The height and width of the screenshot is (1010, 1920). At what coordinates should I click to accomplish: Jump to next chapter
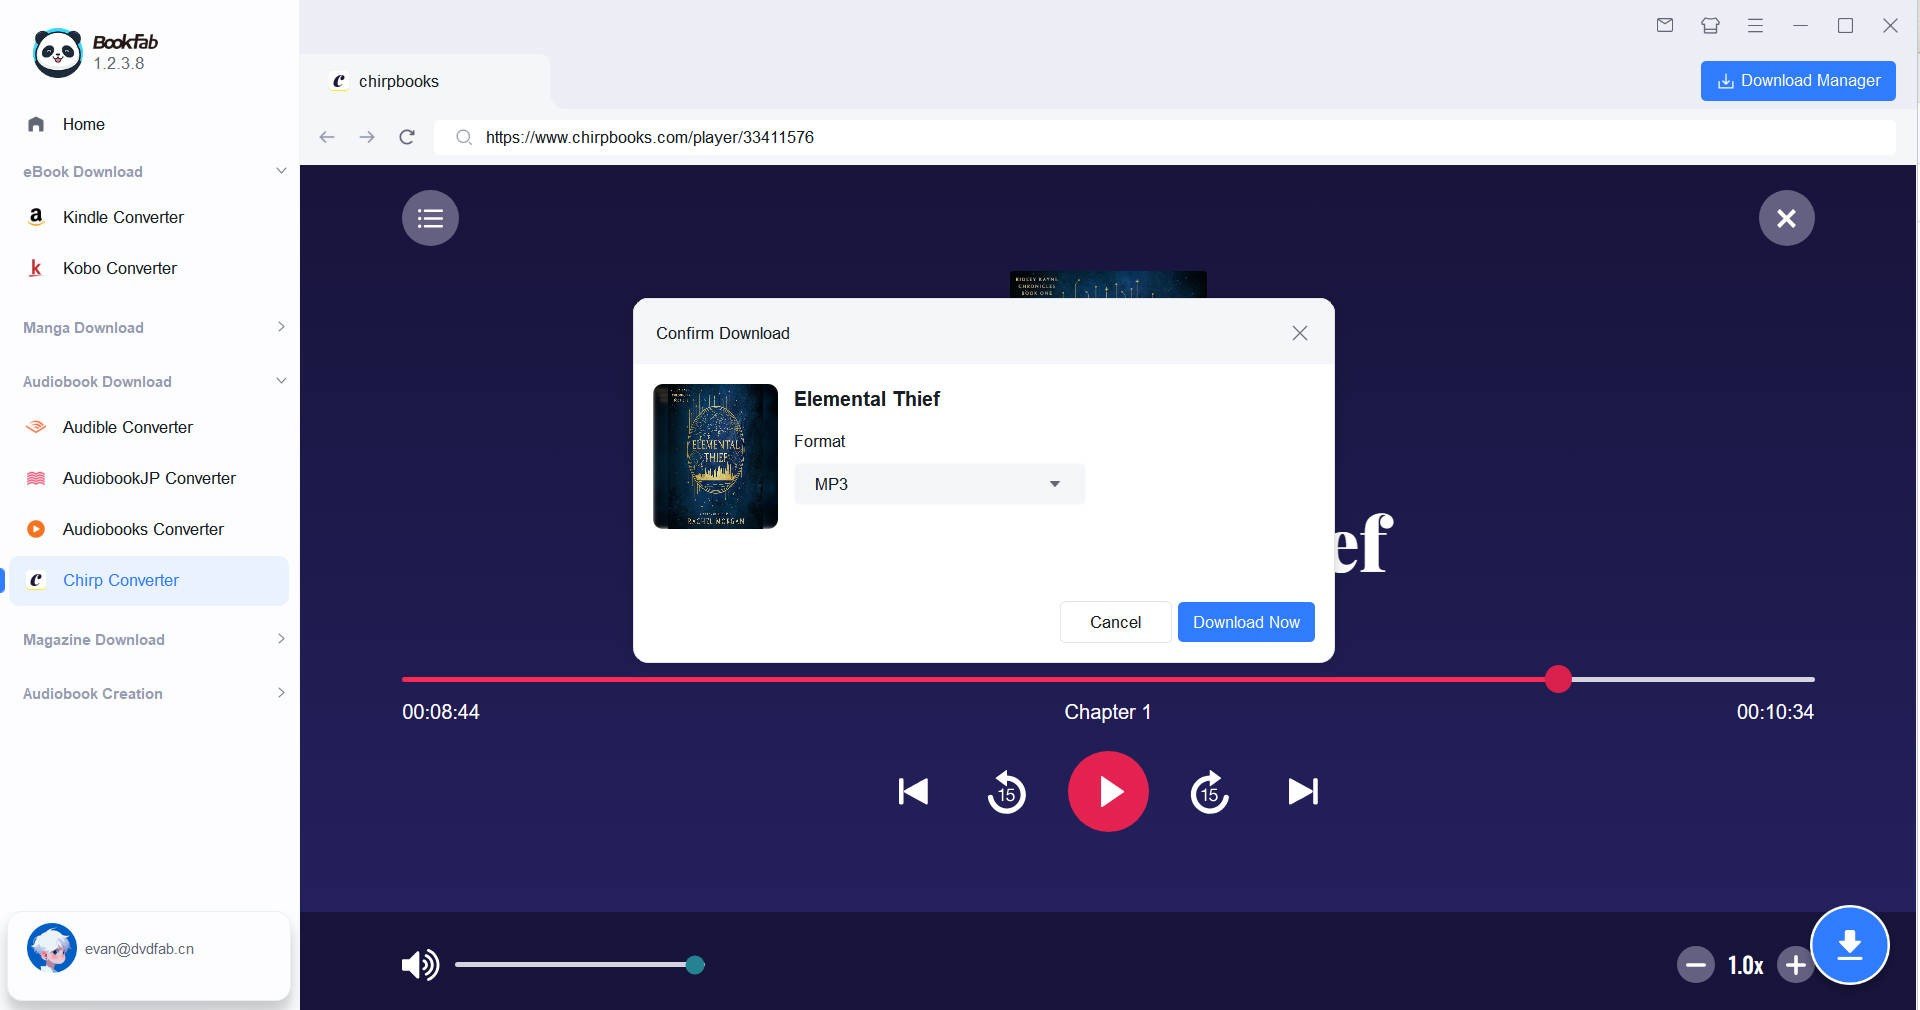click(x=1303, y=792)
